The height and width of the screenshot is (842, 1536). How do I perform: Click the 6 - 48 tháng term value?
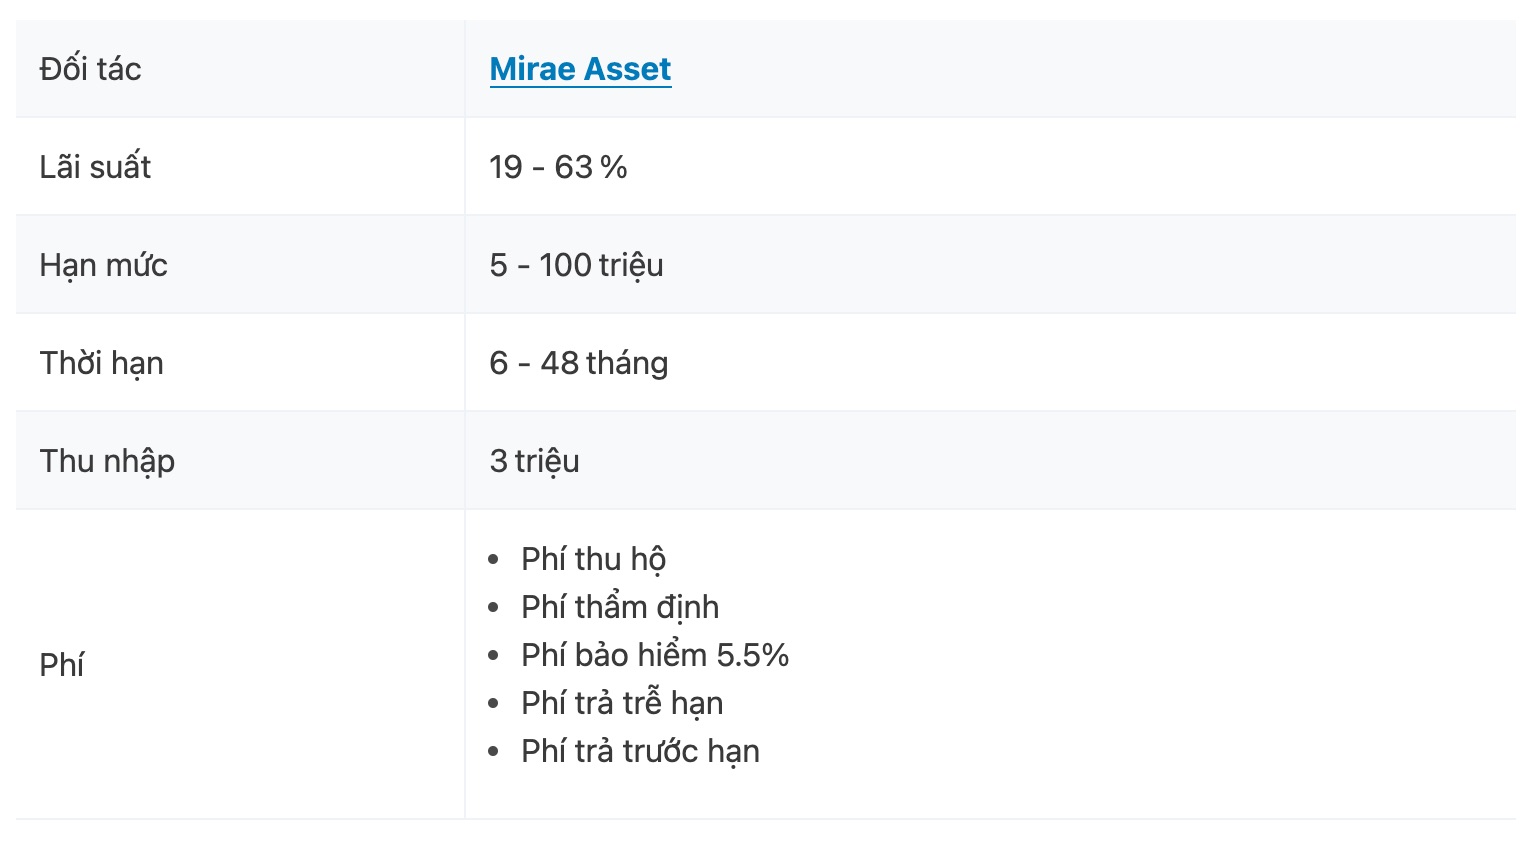578,363
